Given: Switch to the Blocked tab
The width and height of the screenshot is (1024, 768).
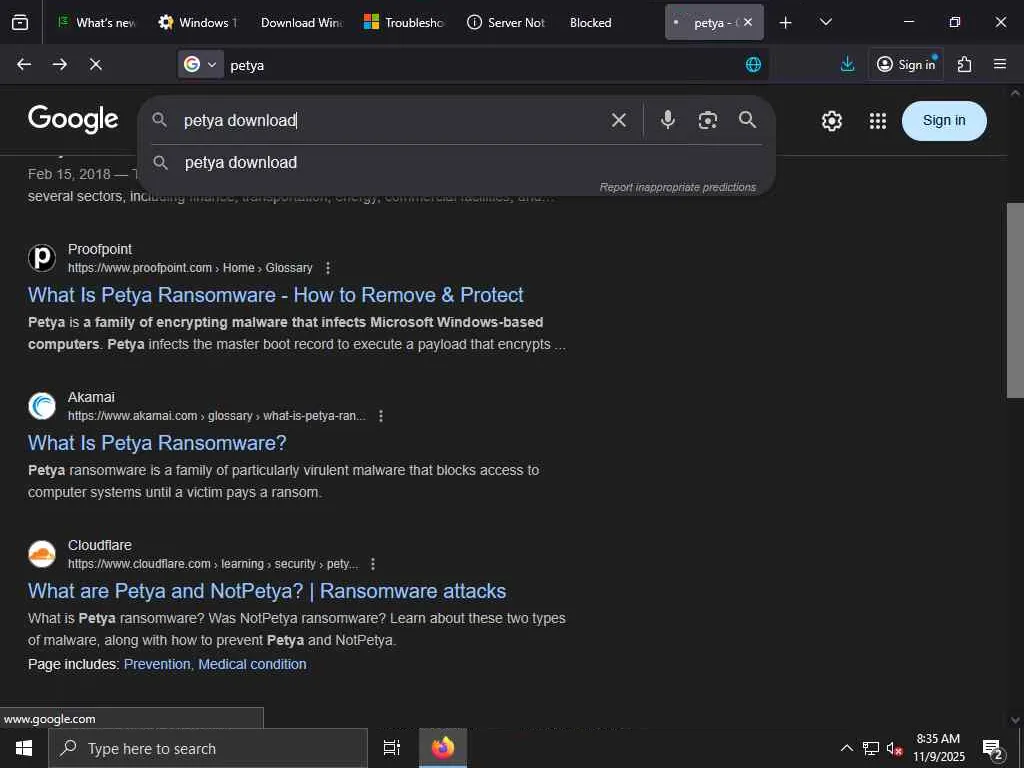Looking at the screenshot, I should [609, 22].
